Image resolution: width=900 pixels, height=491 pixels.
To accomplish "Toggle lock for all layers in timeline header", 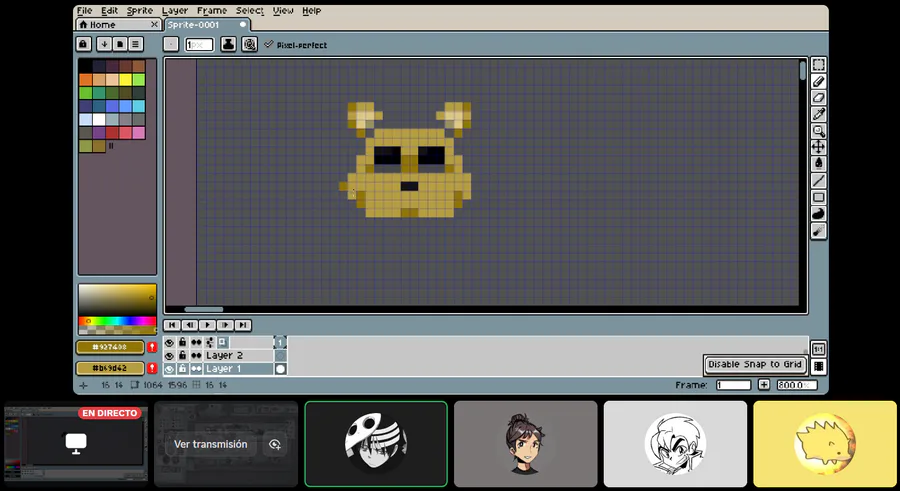I will point(183,342).
